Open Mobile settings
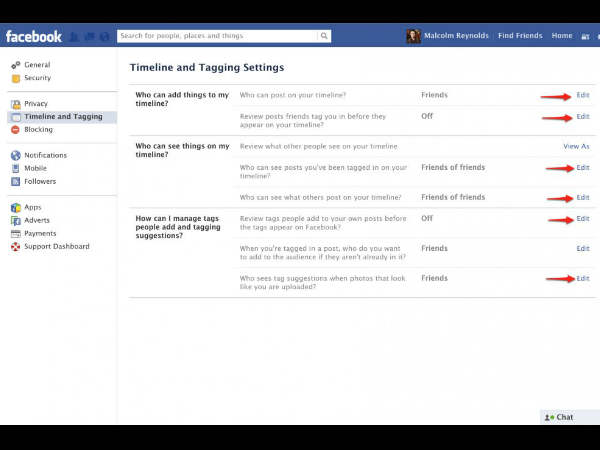 [x=36, y=168]
